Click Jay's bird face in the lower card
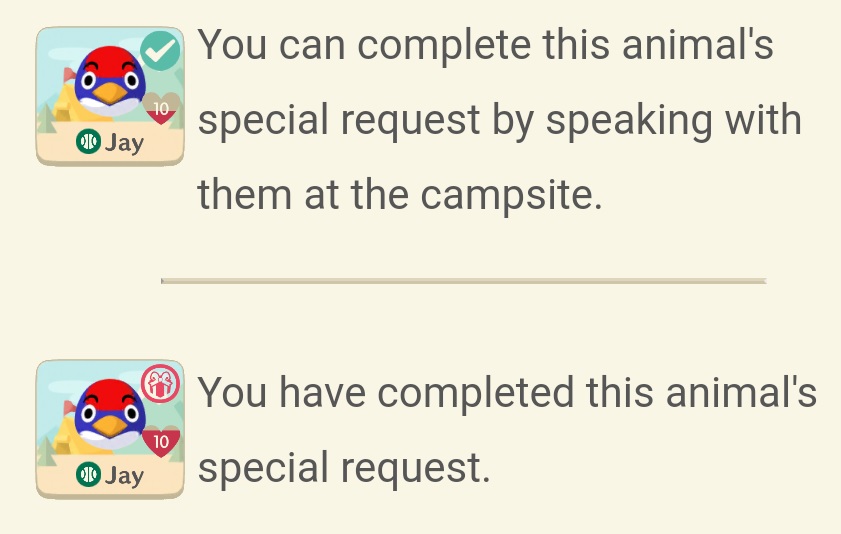This screenshot has height=534, width=841. 110,414
